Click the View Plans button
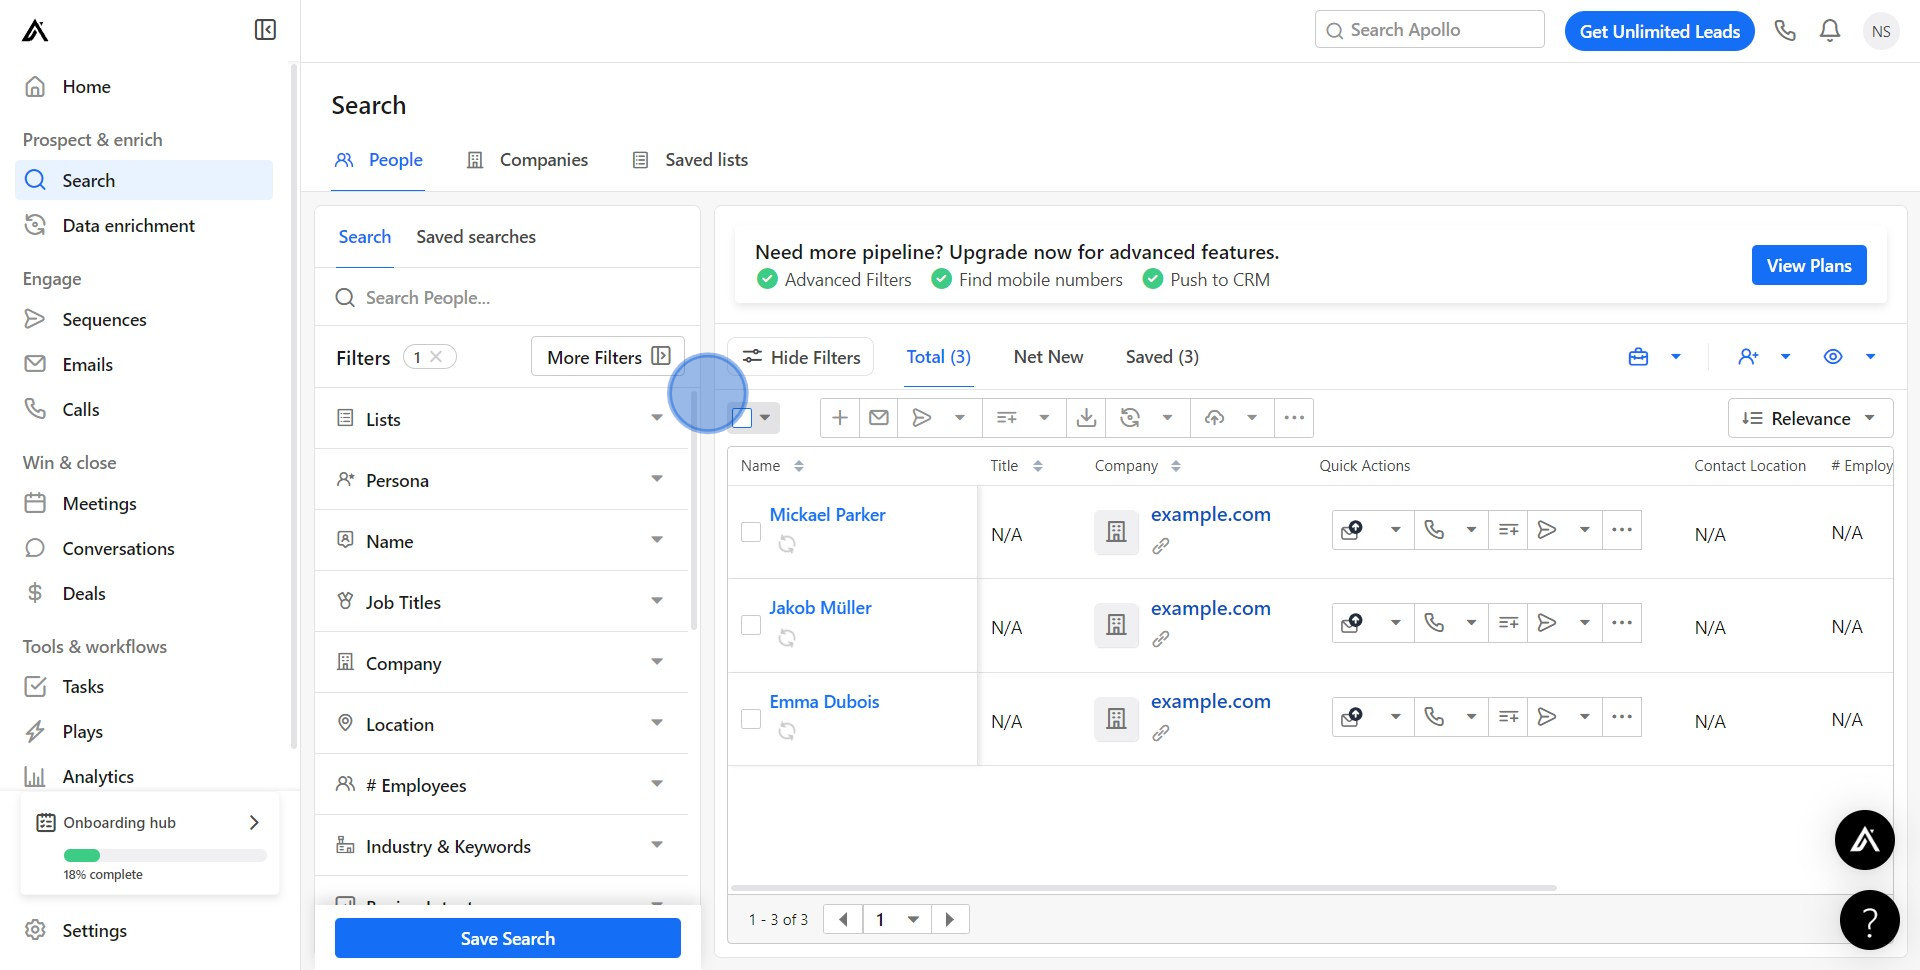 [x=1809, y=265]
